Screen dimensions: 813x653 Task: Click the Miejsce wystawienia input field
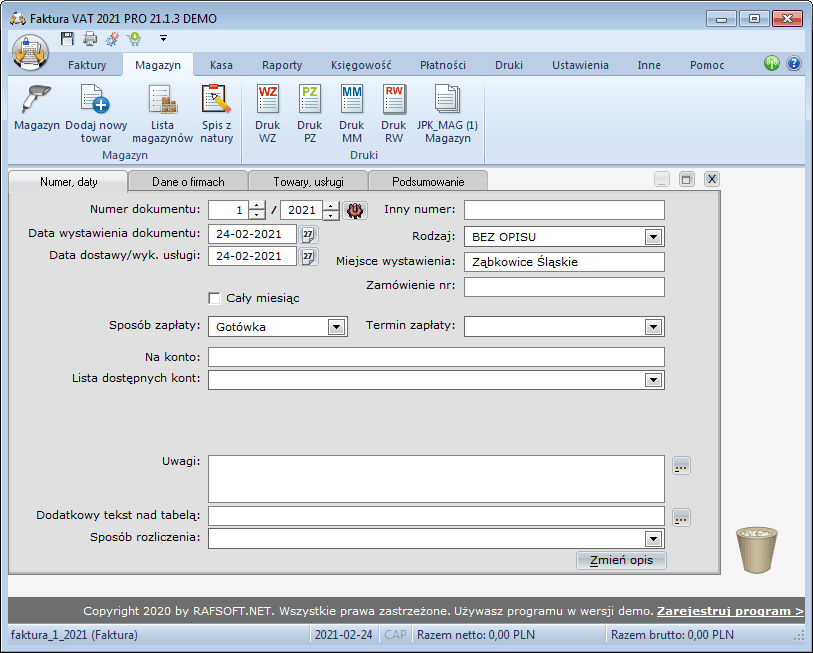point(564,262)
